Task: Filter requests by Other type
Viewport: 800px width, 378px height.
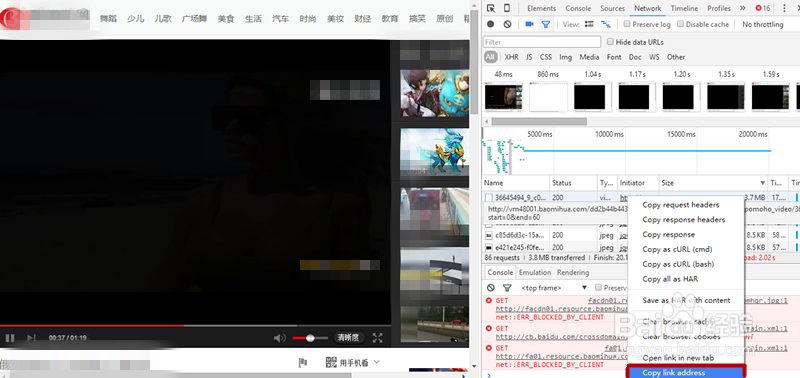Action: tap(676, 57)
